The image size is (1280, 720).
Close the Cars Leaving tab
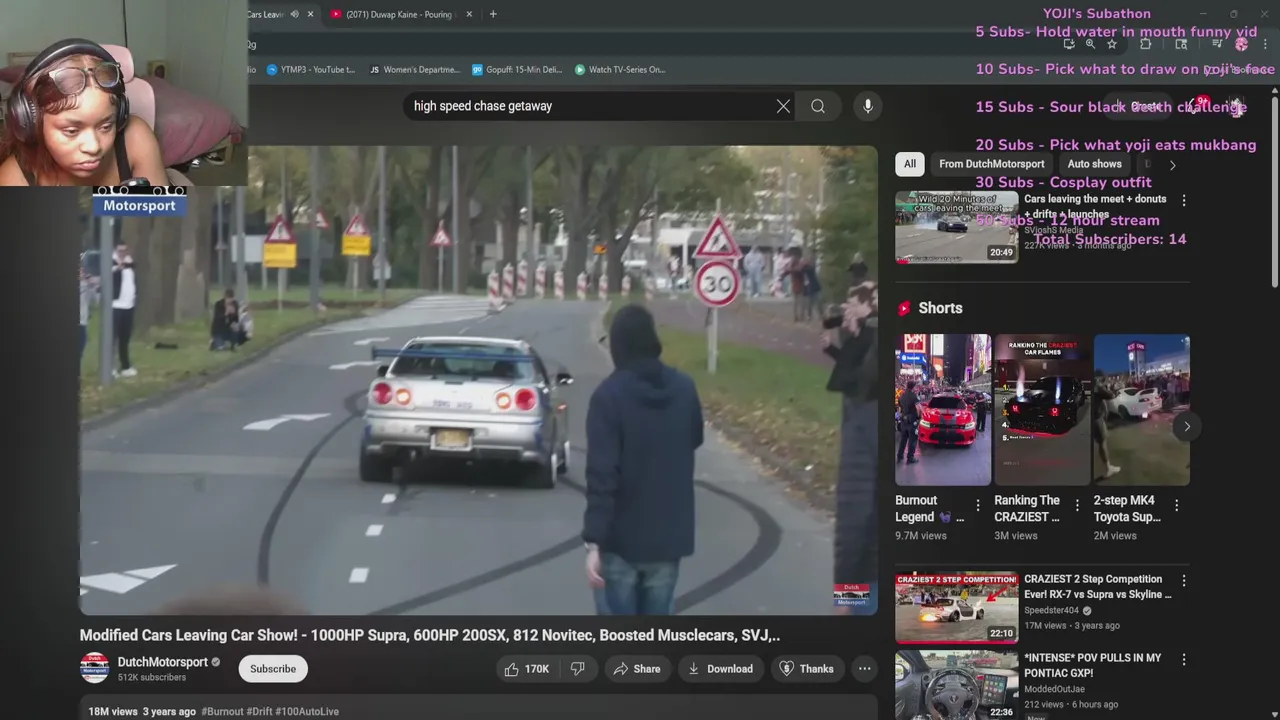click(x=310, y=14)
